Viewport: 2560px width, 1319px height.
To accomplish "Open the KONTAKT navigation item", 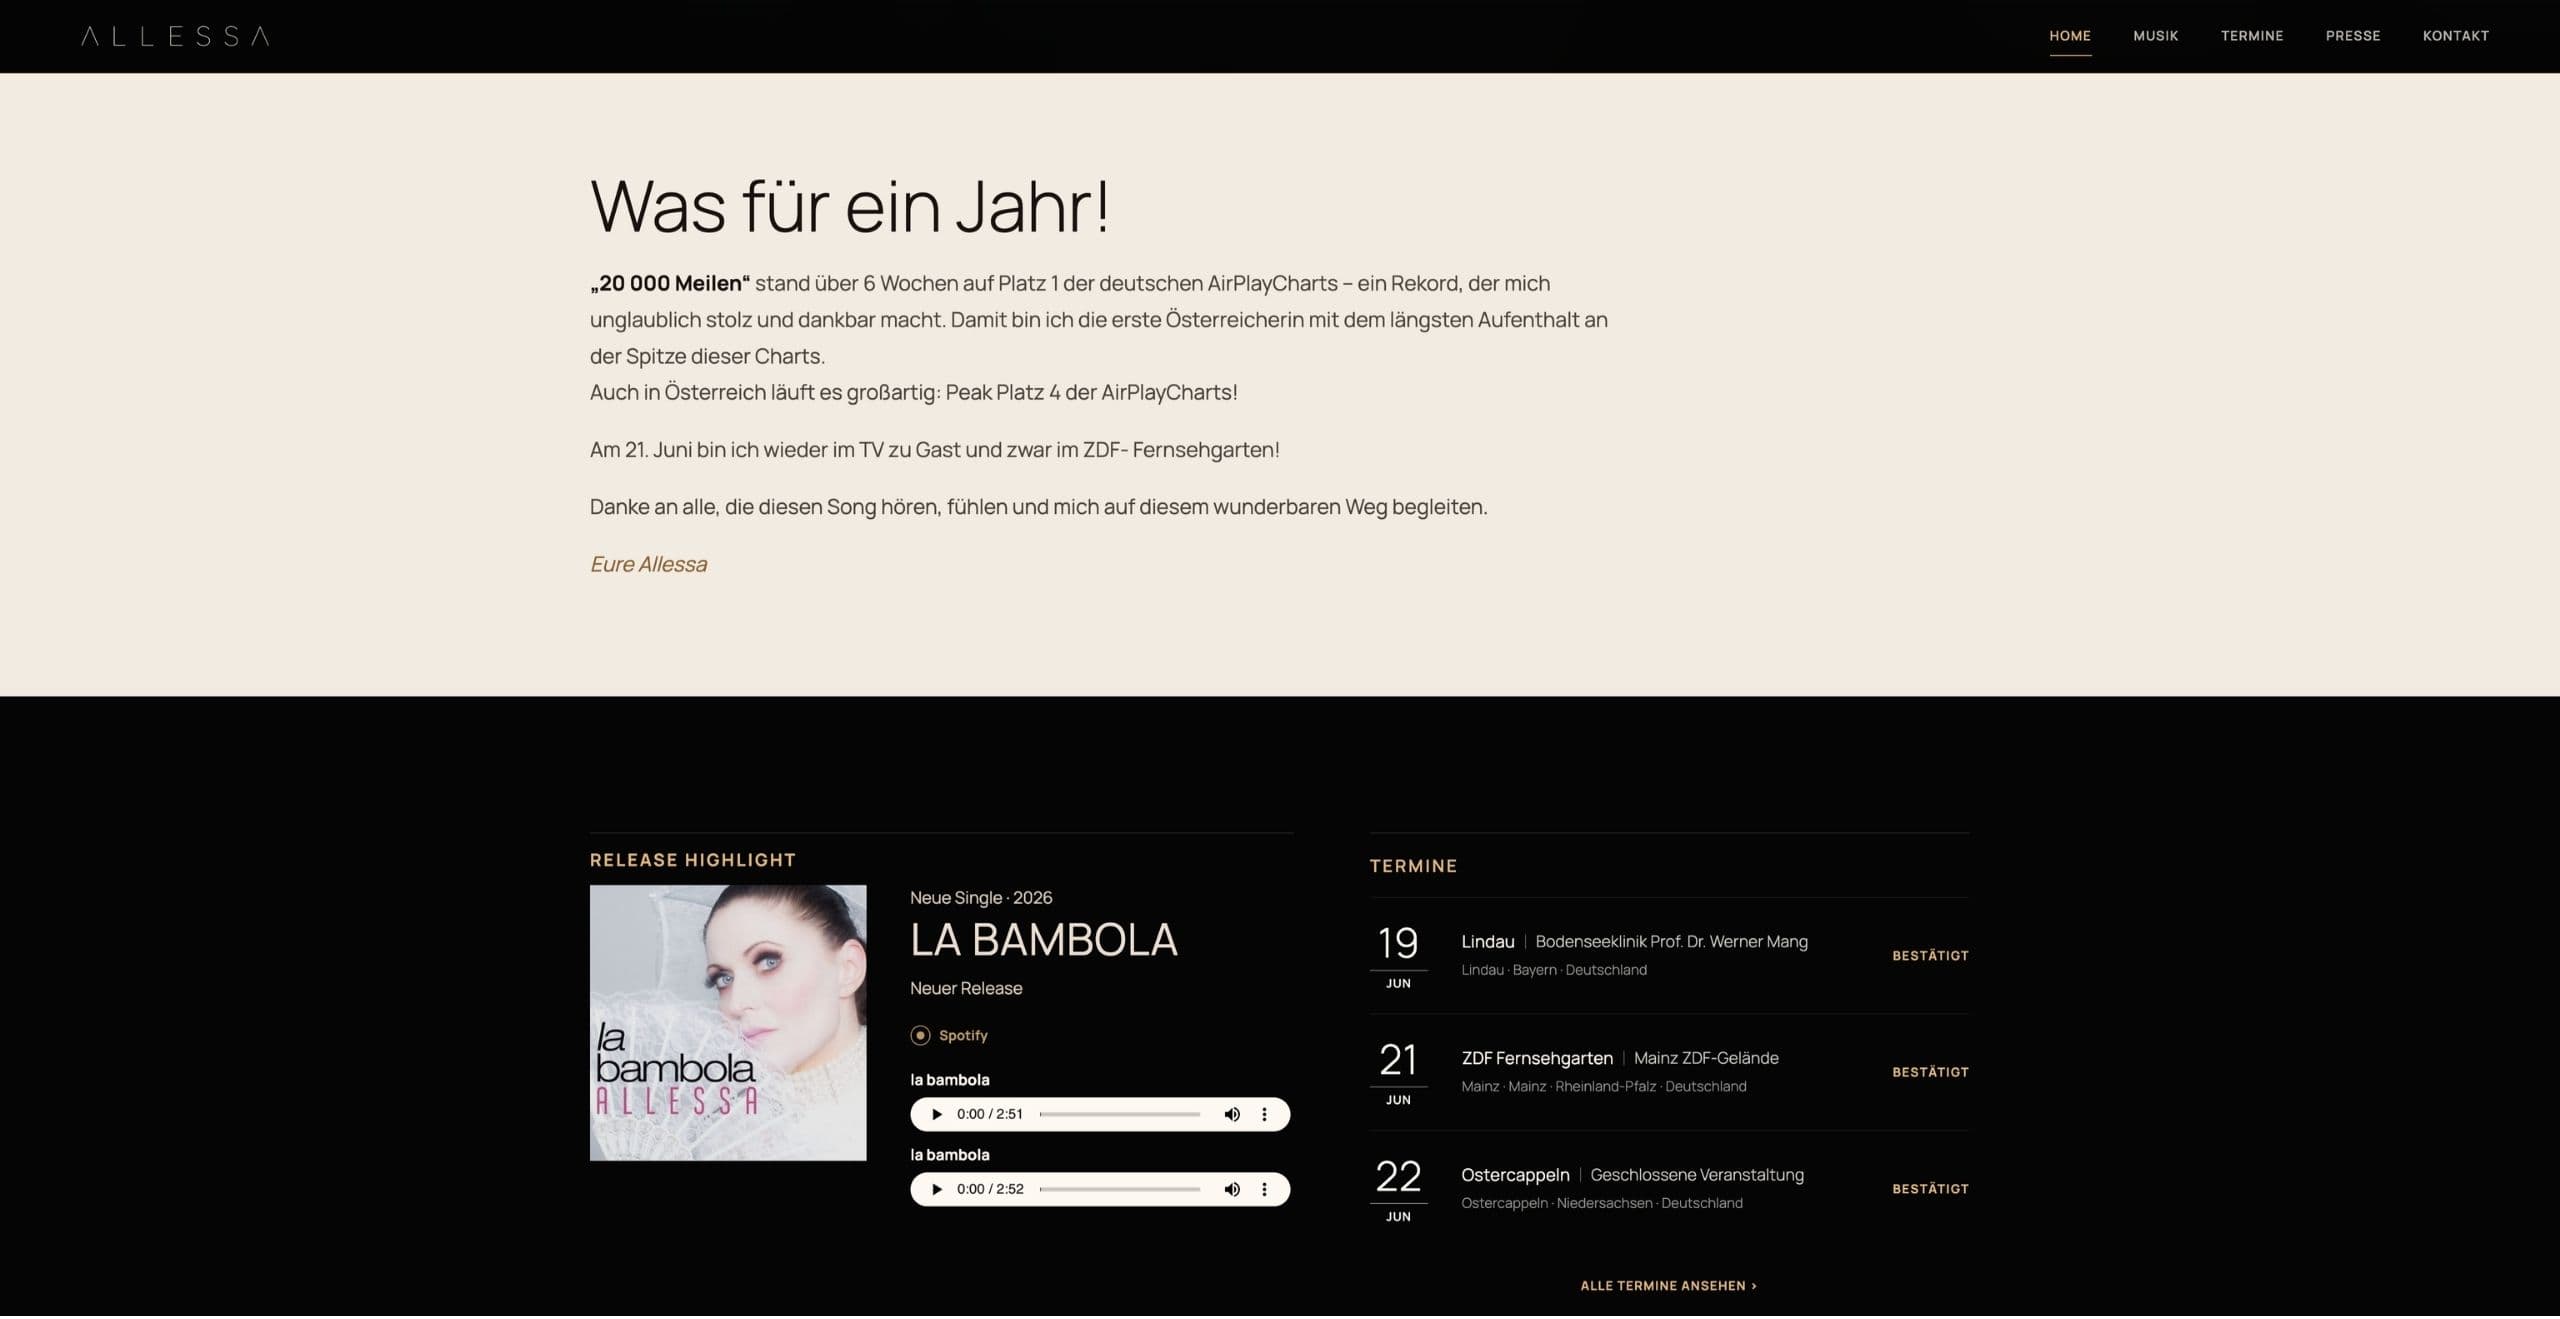I will click(2456, 36).
